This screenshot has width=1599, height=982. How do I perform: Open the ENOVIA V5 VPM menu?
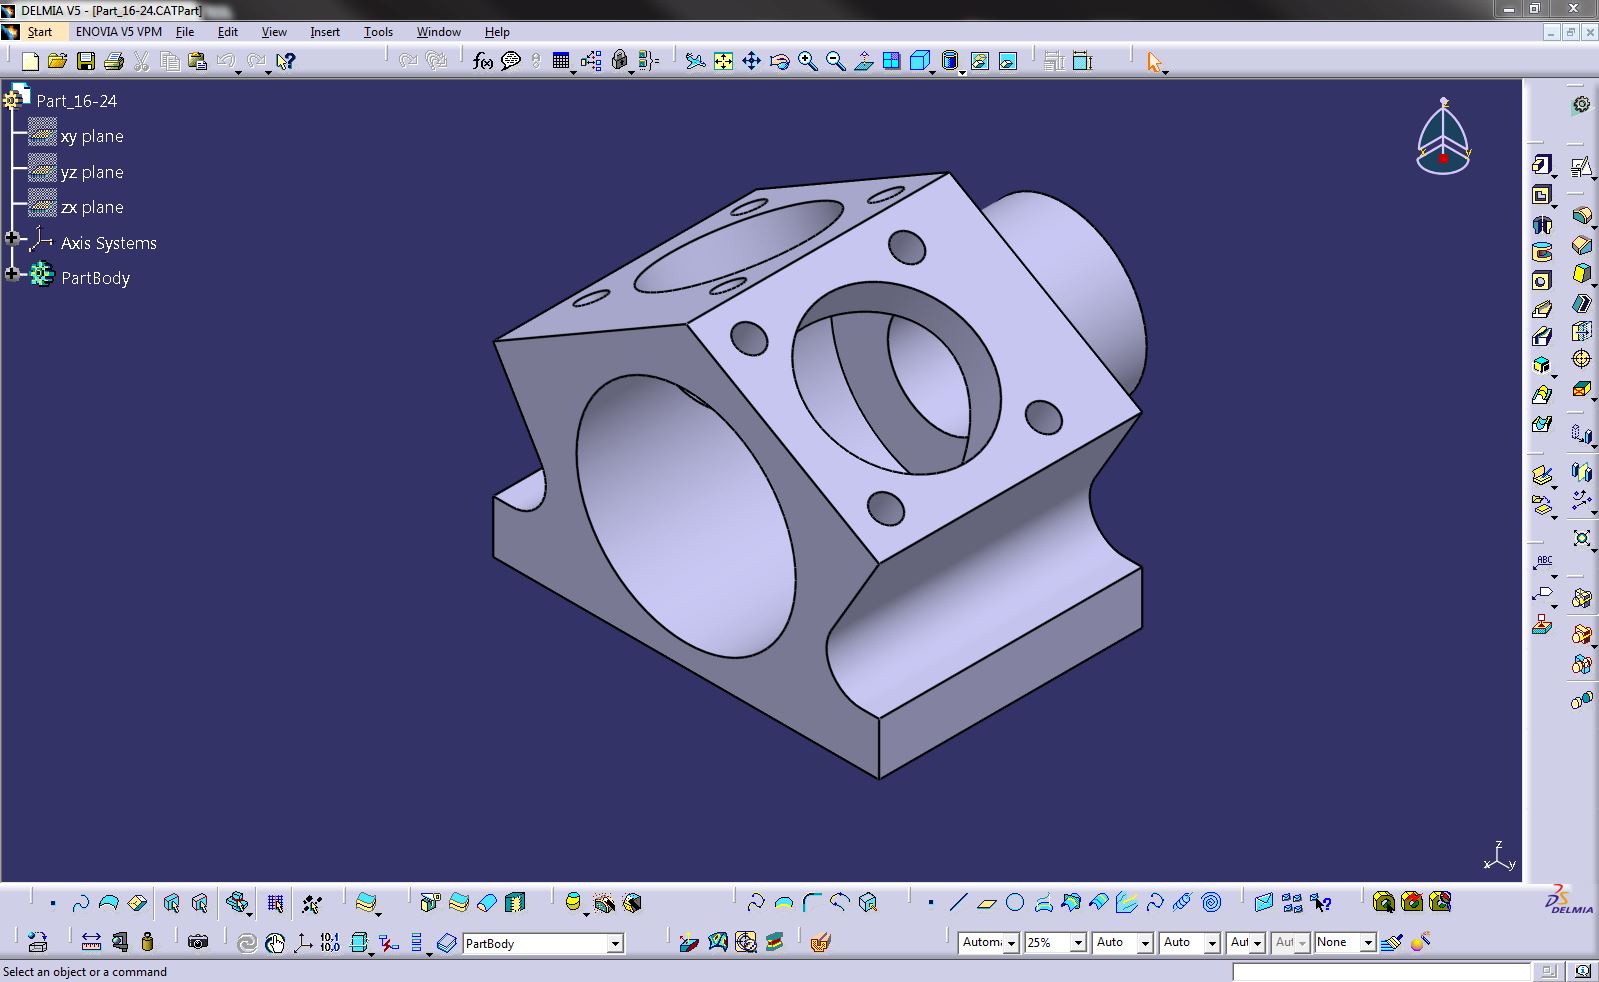tap(118, 32)
